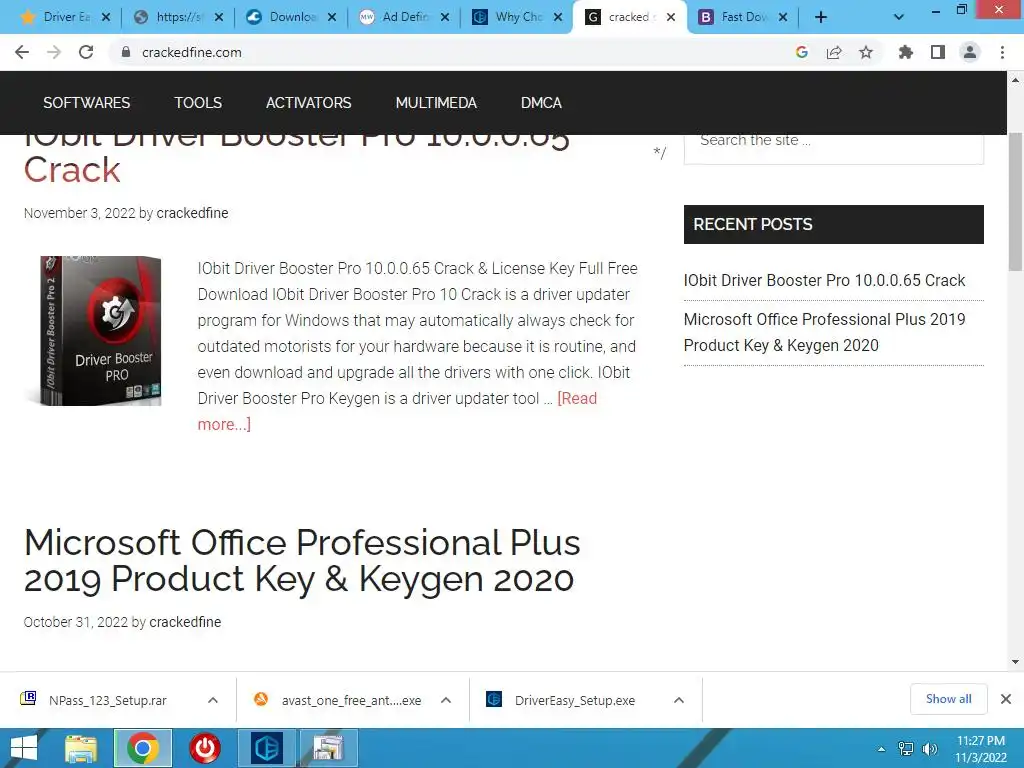This screenshot has height=768, width=1024.
Task: View site security padlock info
Action: coord(126,52)
